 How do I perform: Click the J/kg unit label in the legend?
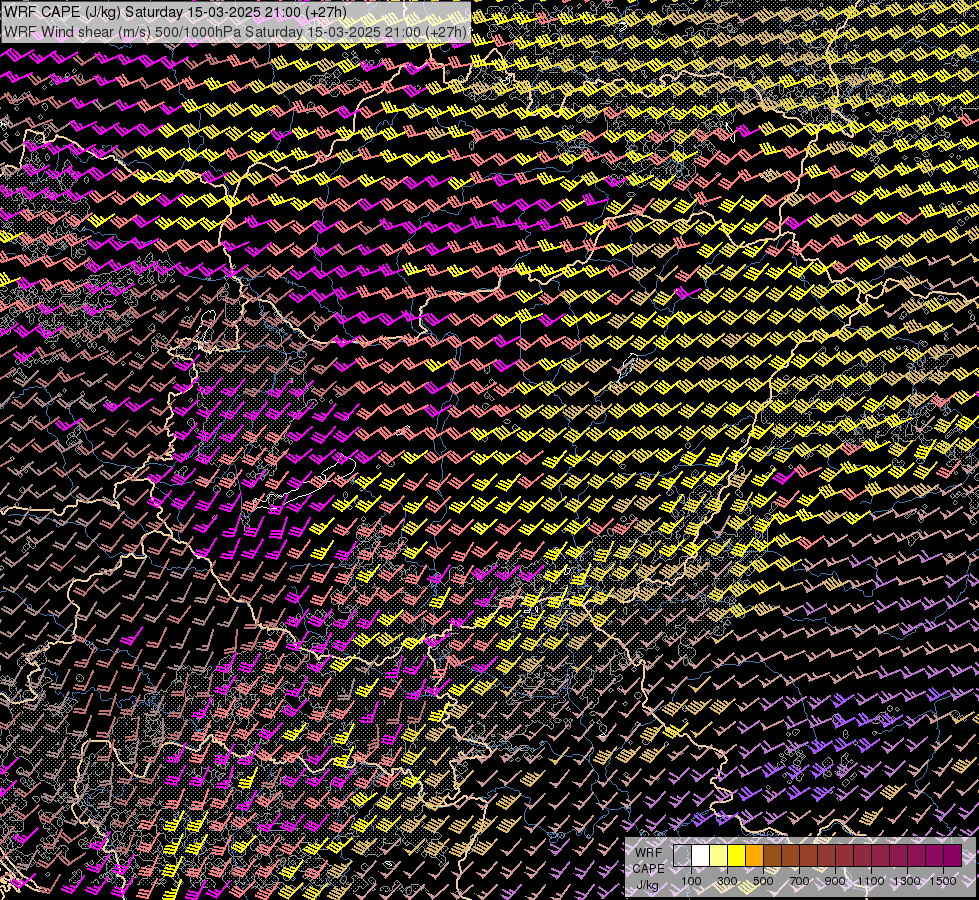(x=648, y=885)
